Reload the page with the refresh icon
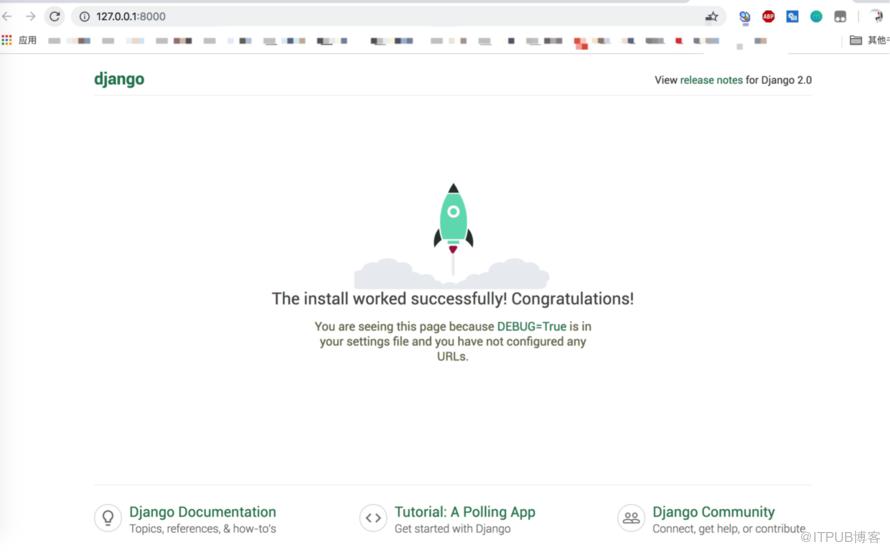The image size is (890, 552). pyautogui.click(x=54, y=16)
